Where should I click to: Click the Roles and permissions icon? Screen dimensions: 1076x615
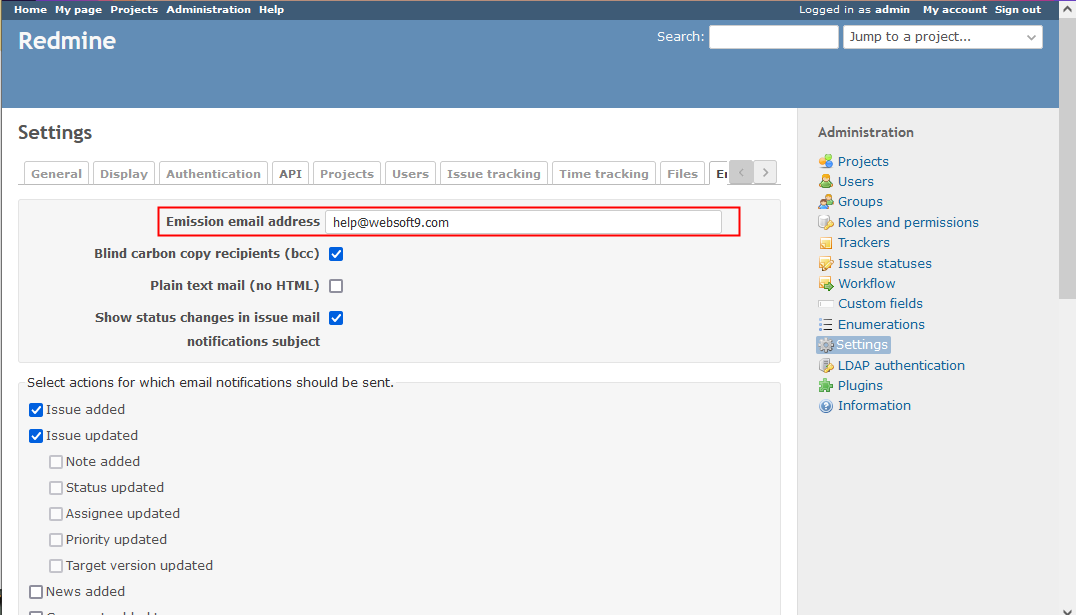(x=826, y=222)
